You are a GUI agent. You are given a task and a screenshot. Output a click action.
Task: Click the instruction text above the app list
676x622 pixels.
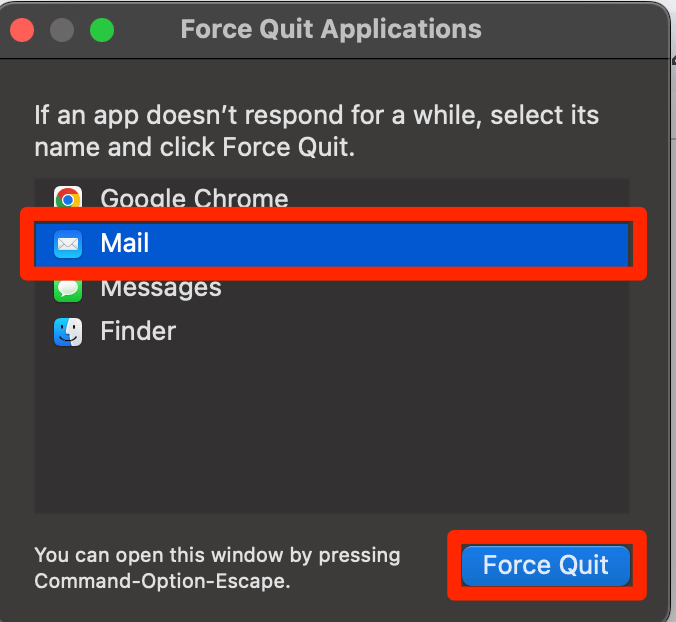[x=316, y=131]
